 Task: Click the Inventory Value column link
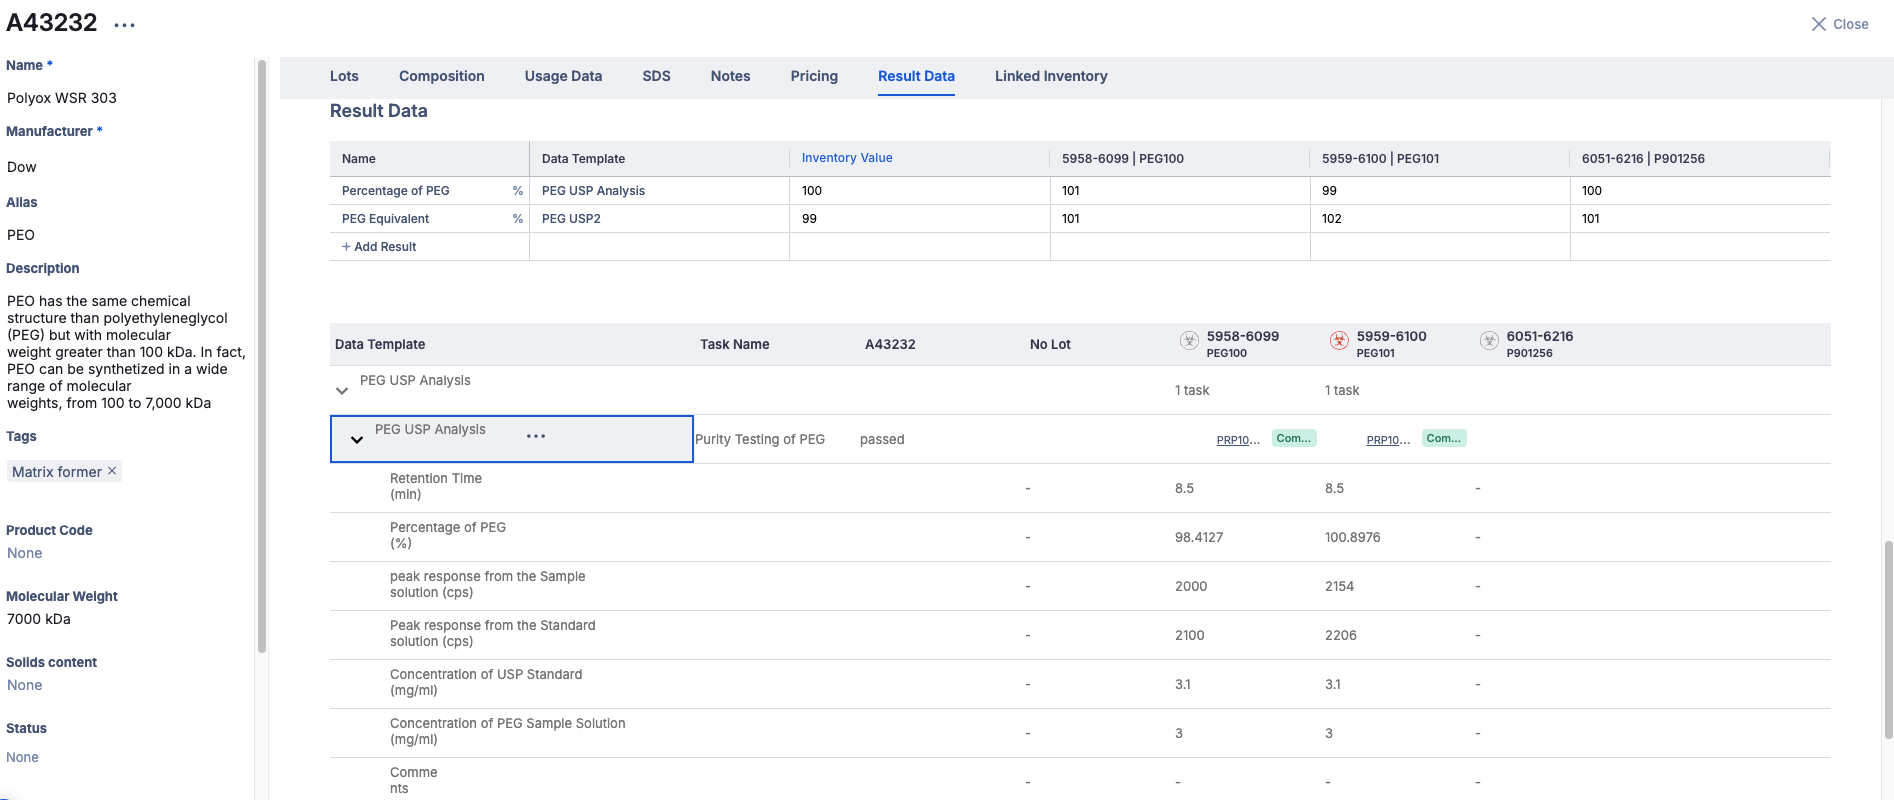coord(847,158)
